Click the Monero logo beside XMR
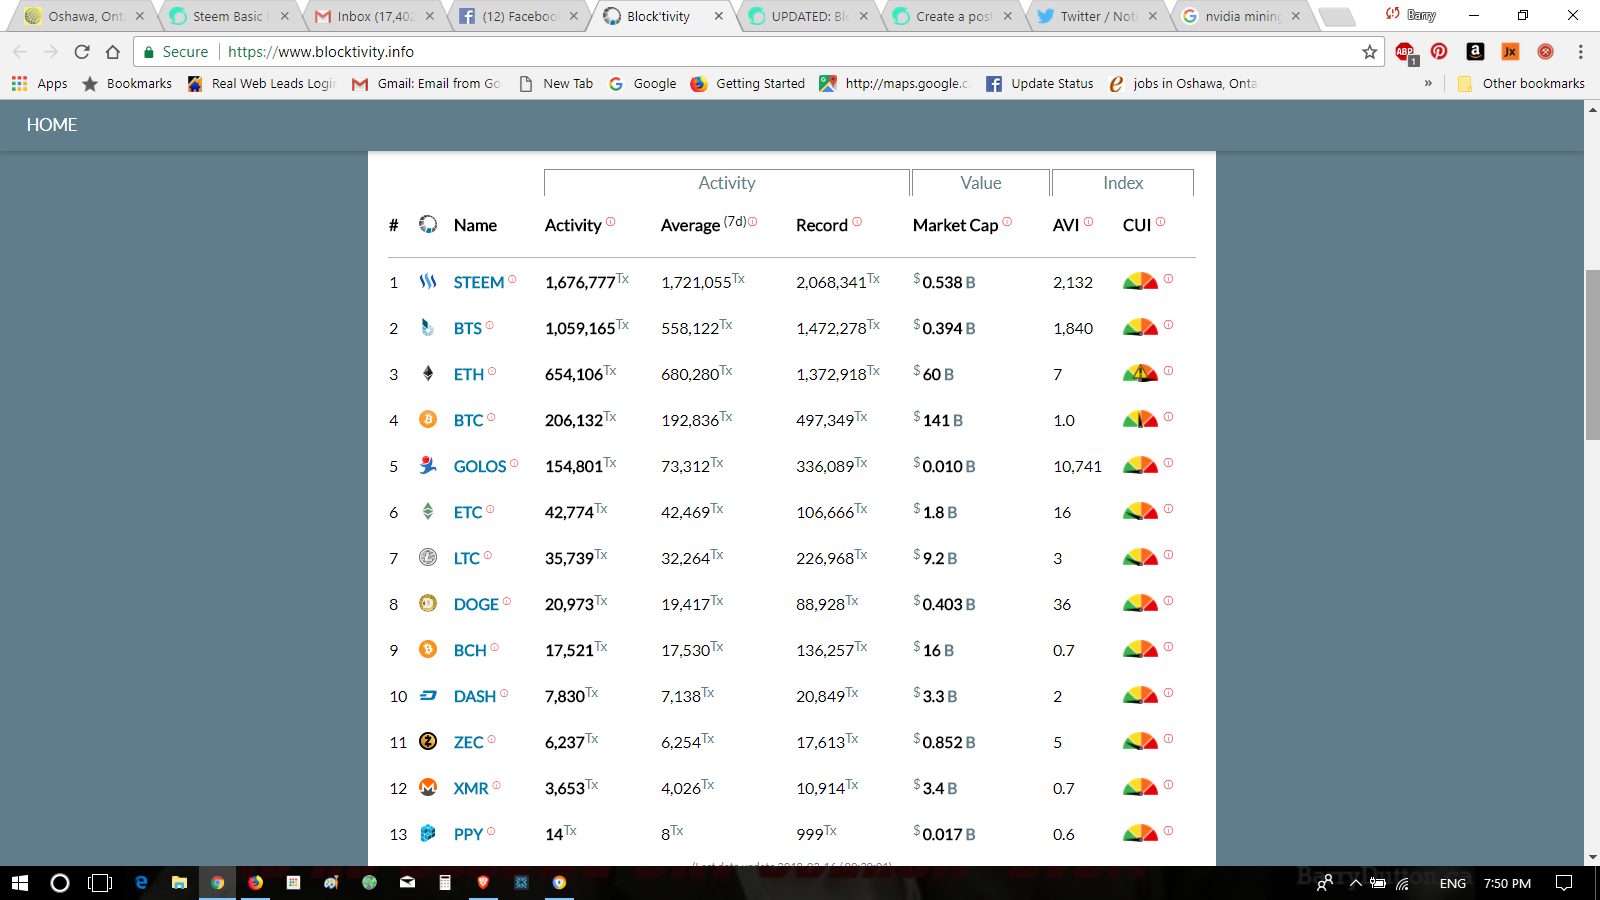This screenshot has height=900, width=1600. click(x=428, y=787)
